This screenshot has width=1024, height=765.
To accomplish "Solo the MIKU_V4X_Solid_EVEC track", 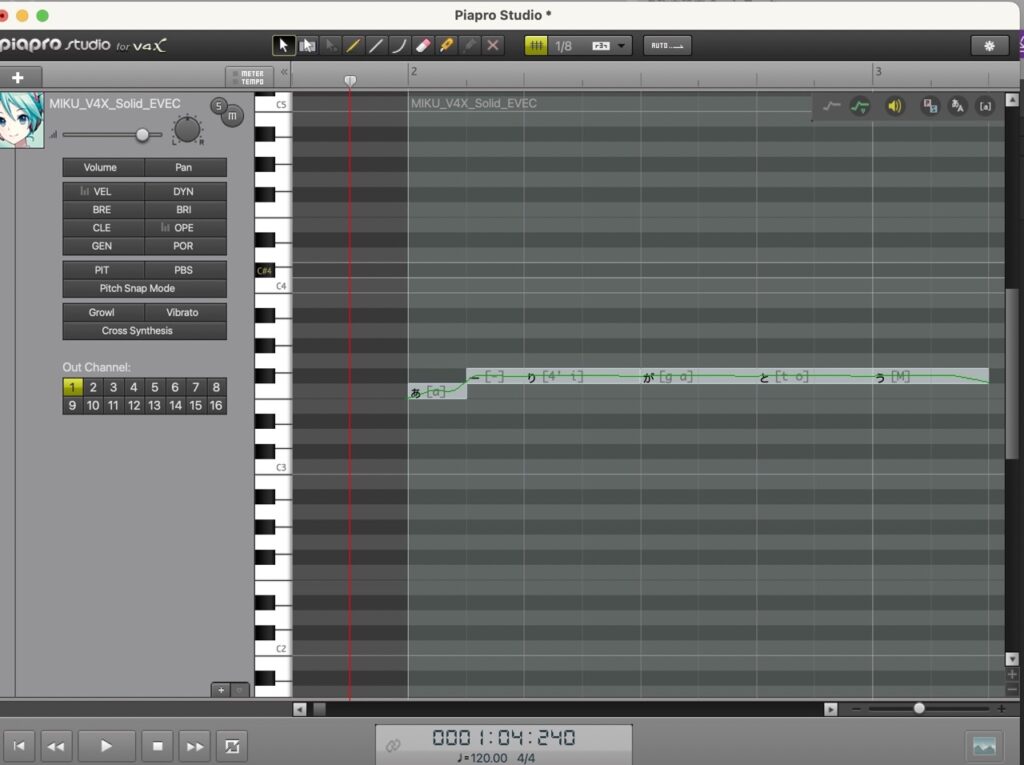I will coord(217,106).
